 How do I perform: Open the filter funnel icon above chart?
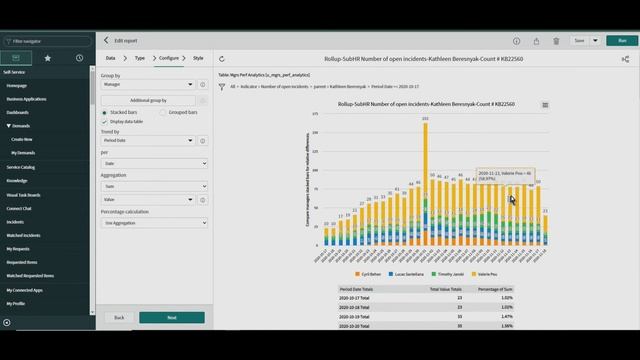(222, 87)
